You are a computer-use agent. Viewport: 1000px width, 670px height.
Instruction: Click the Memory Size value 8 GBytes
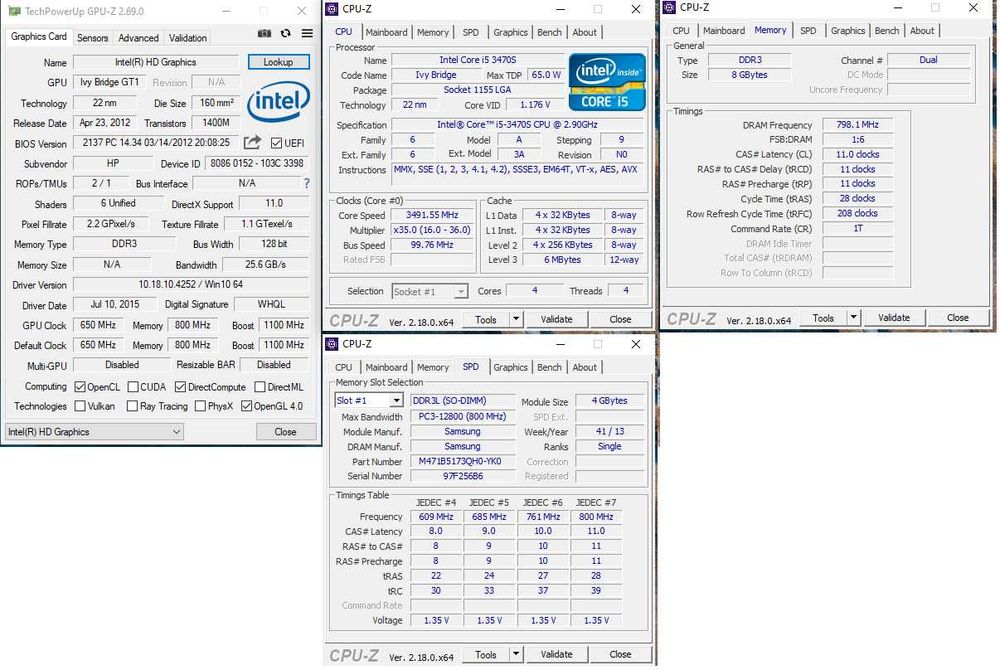(x=749, y=75)
